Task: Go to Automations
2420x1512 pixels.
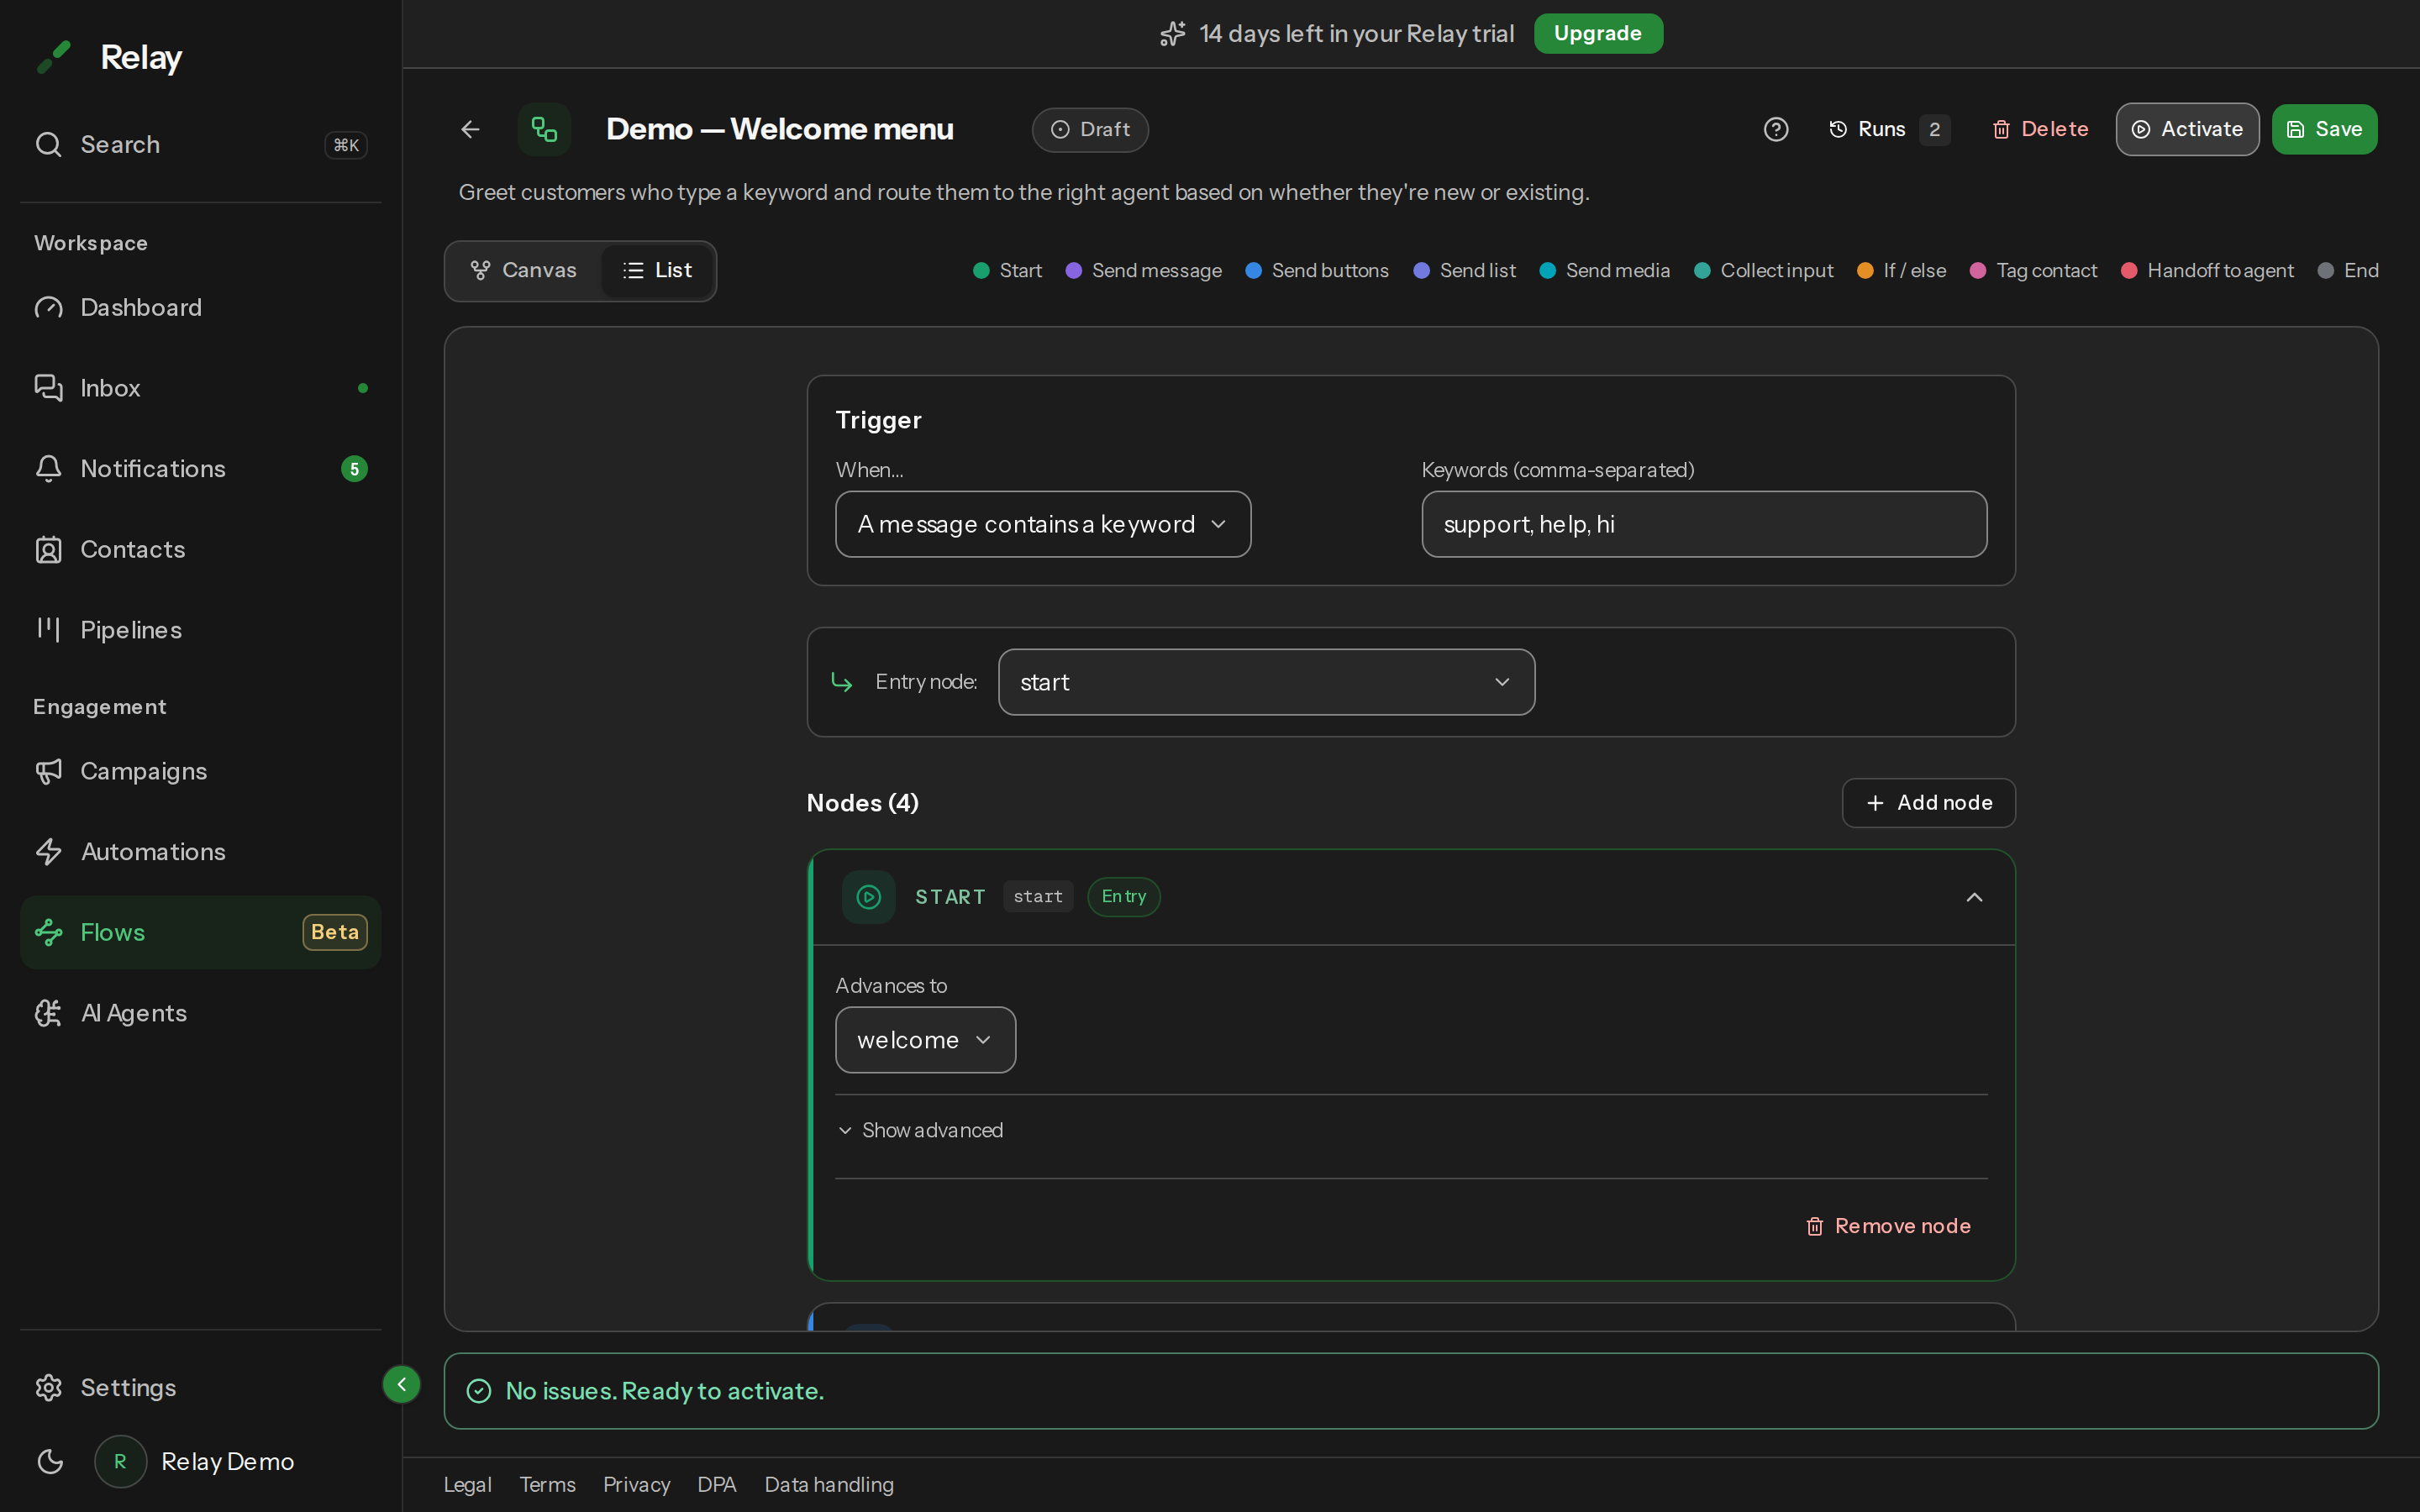Action: 200,852
